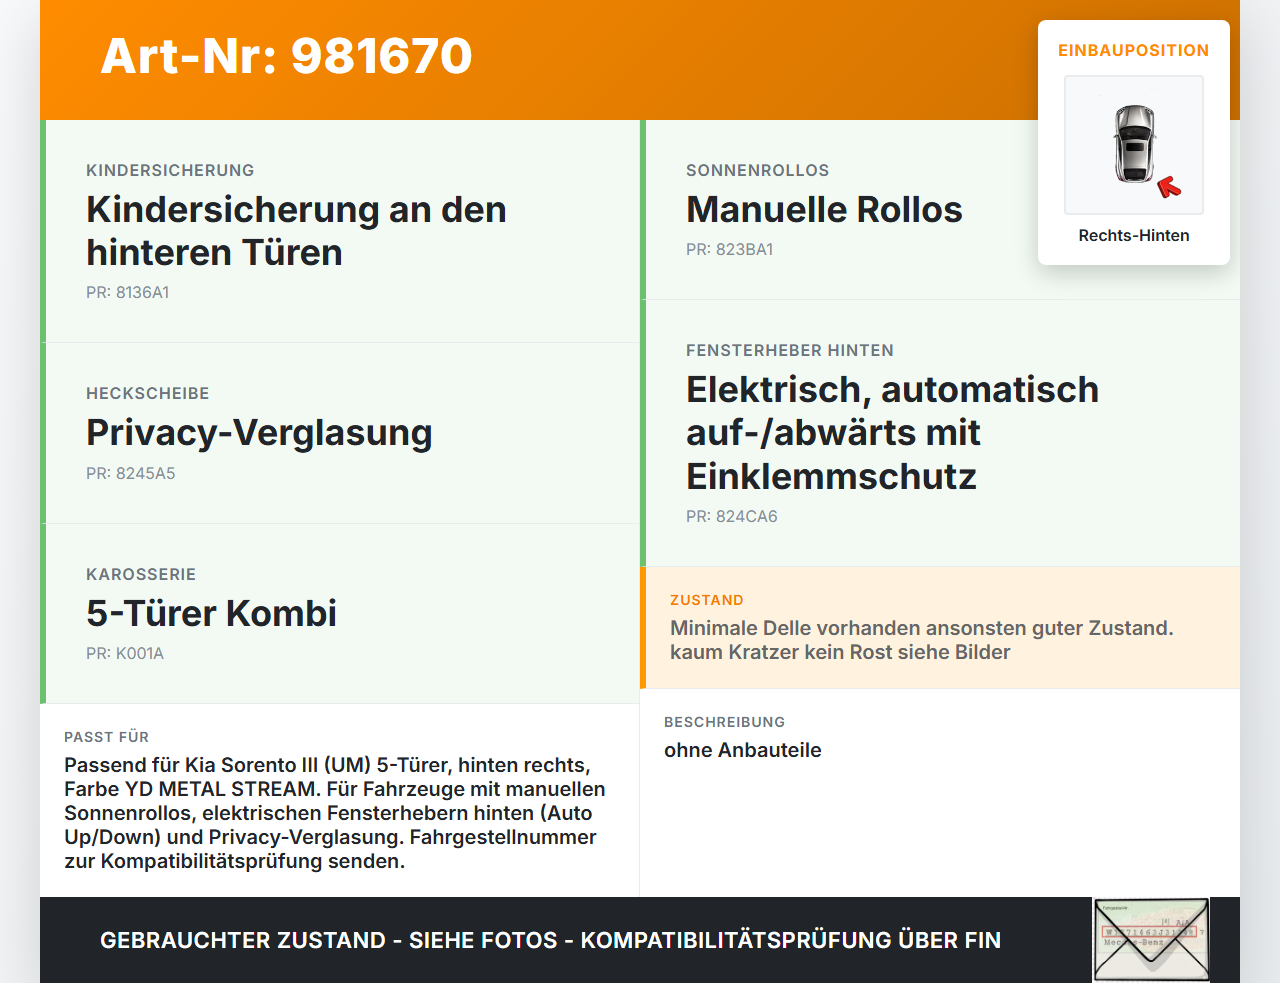The image size is (1280, 983).
Task: Select PR code 823BA1
Action: [730, 249]
